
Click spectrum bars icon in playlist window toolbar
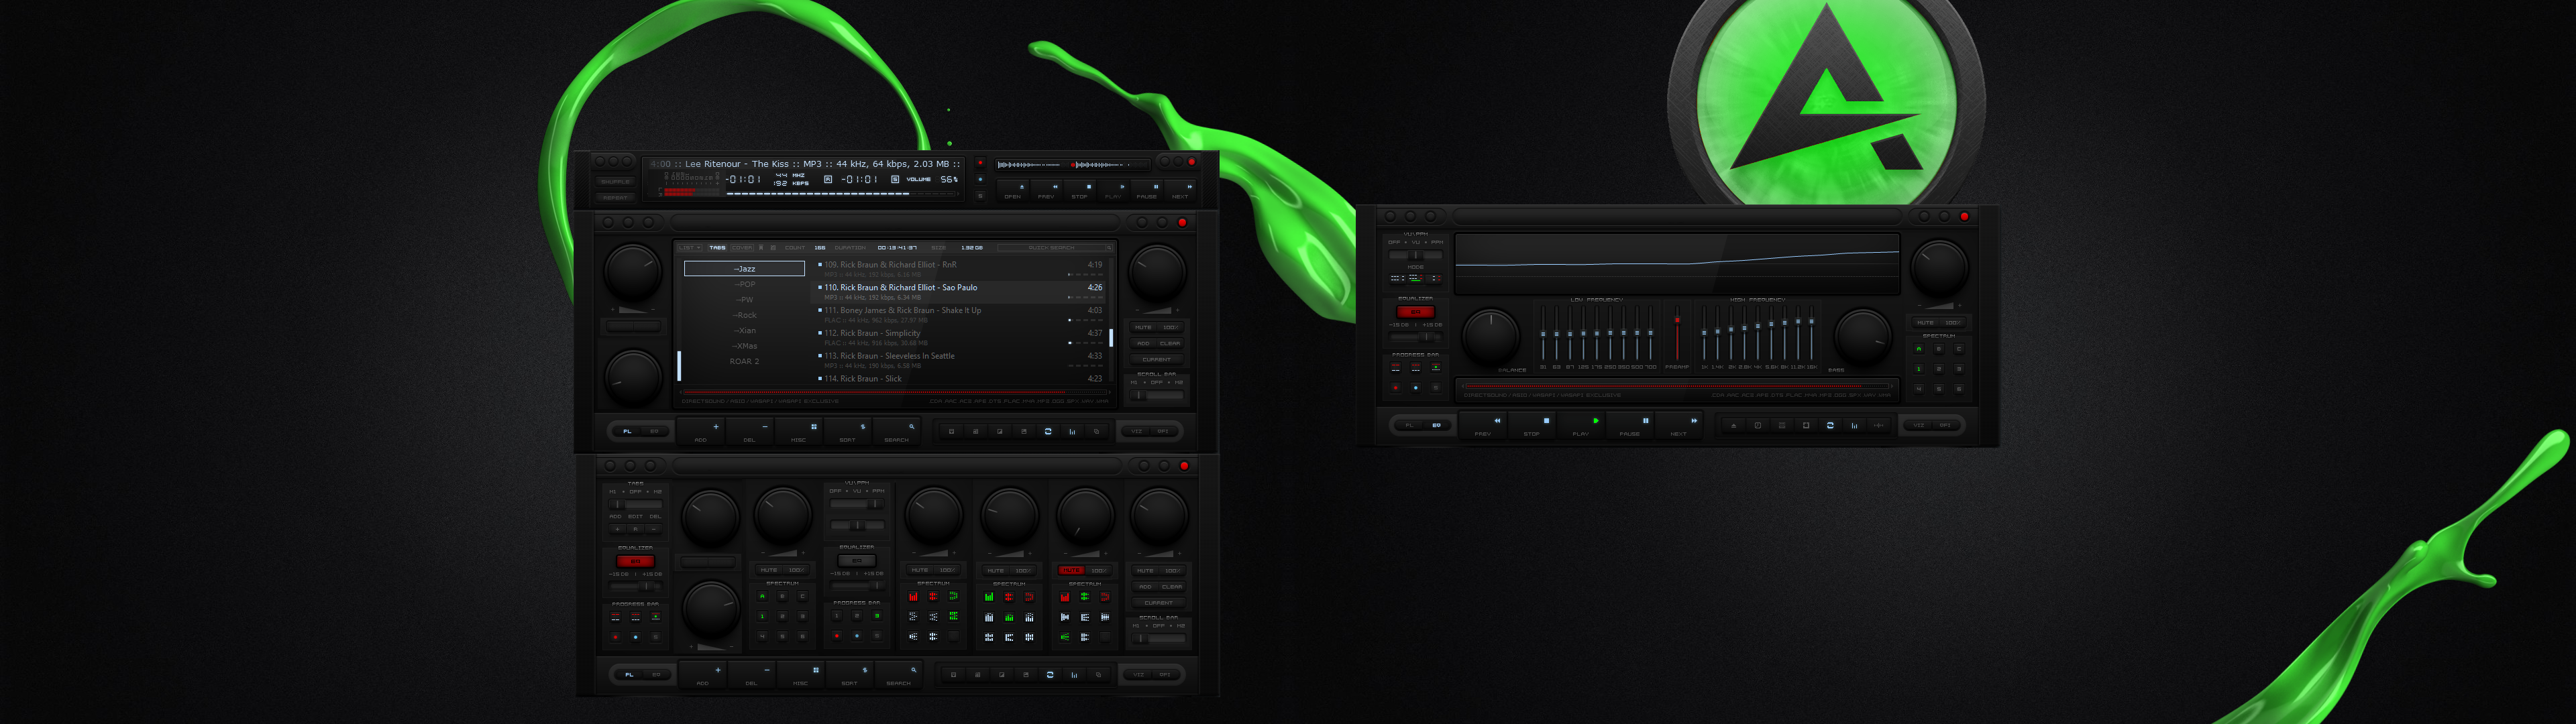[1072, 431]
